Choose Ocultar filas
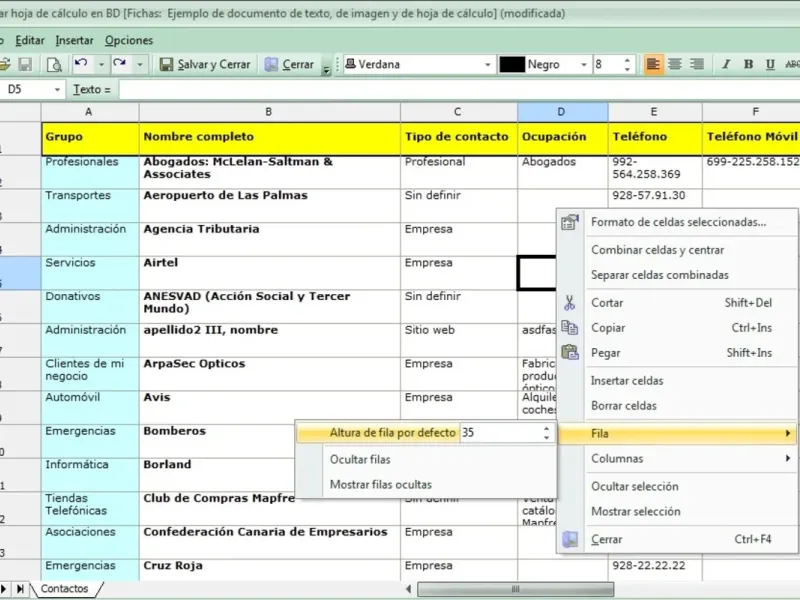The image size is (800, 600). click(360, 459)
